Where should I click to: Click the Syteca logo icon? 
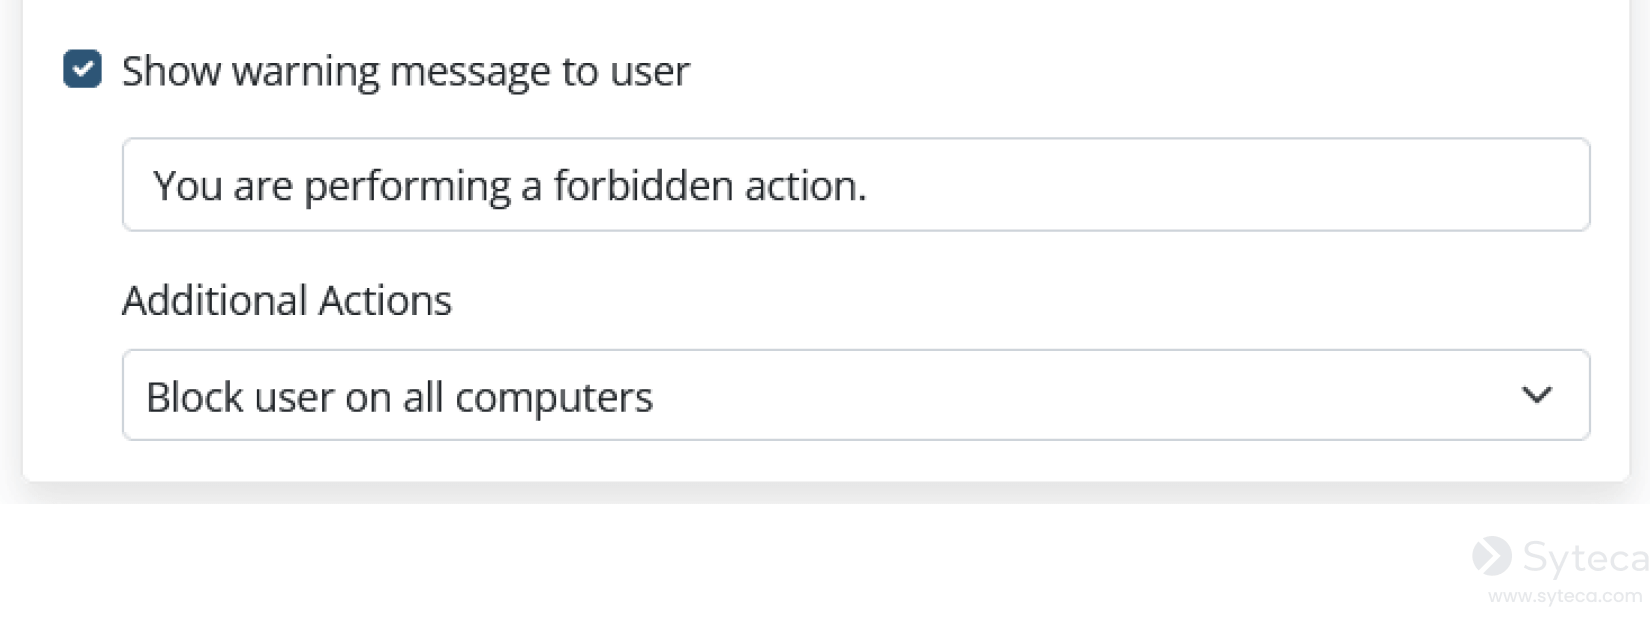1491,556
